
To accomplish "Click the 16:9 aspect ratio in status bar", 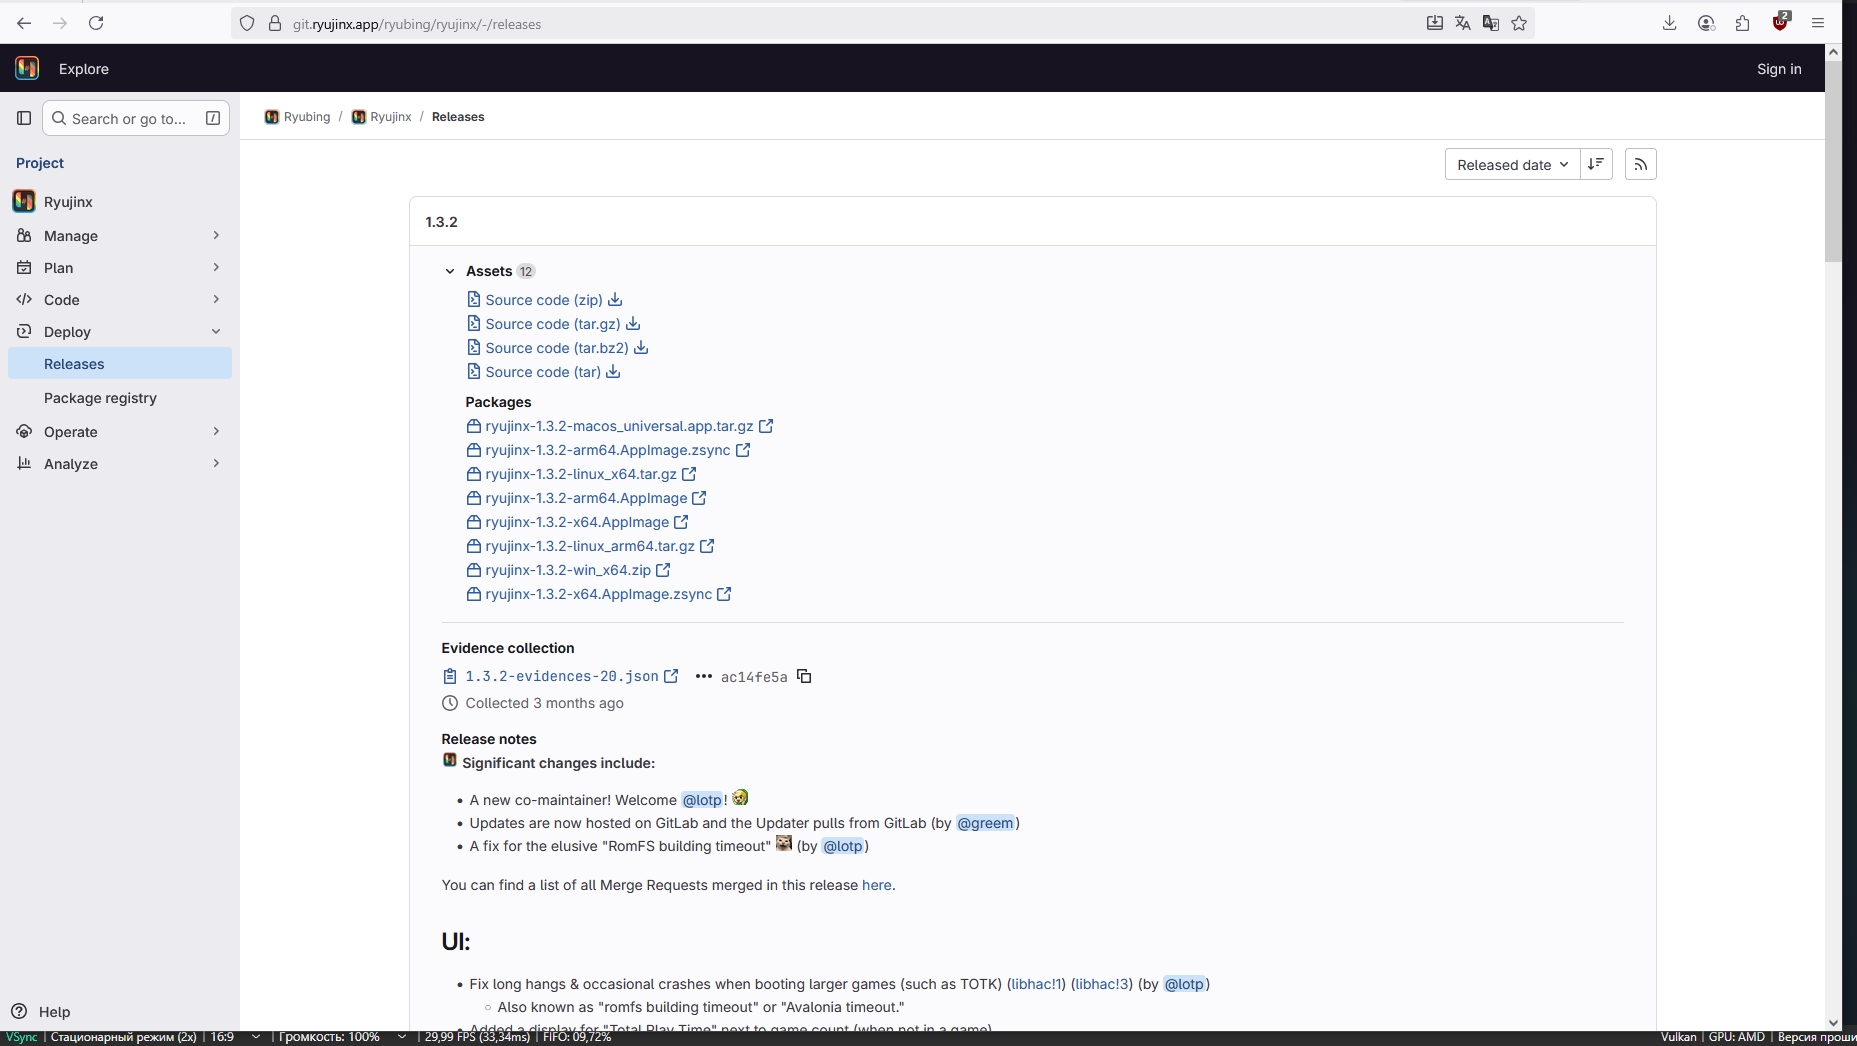I will click(222, 1037).
